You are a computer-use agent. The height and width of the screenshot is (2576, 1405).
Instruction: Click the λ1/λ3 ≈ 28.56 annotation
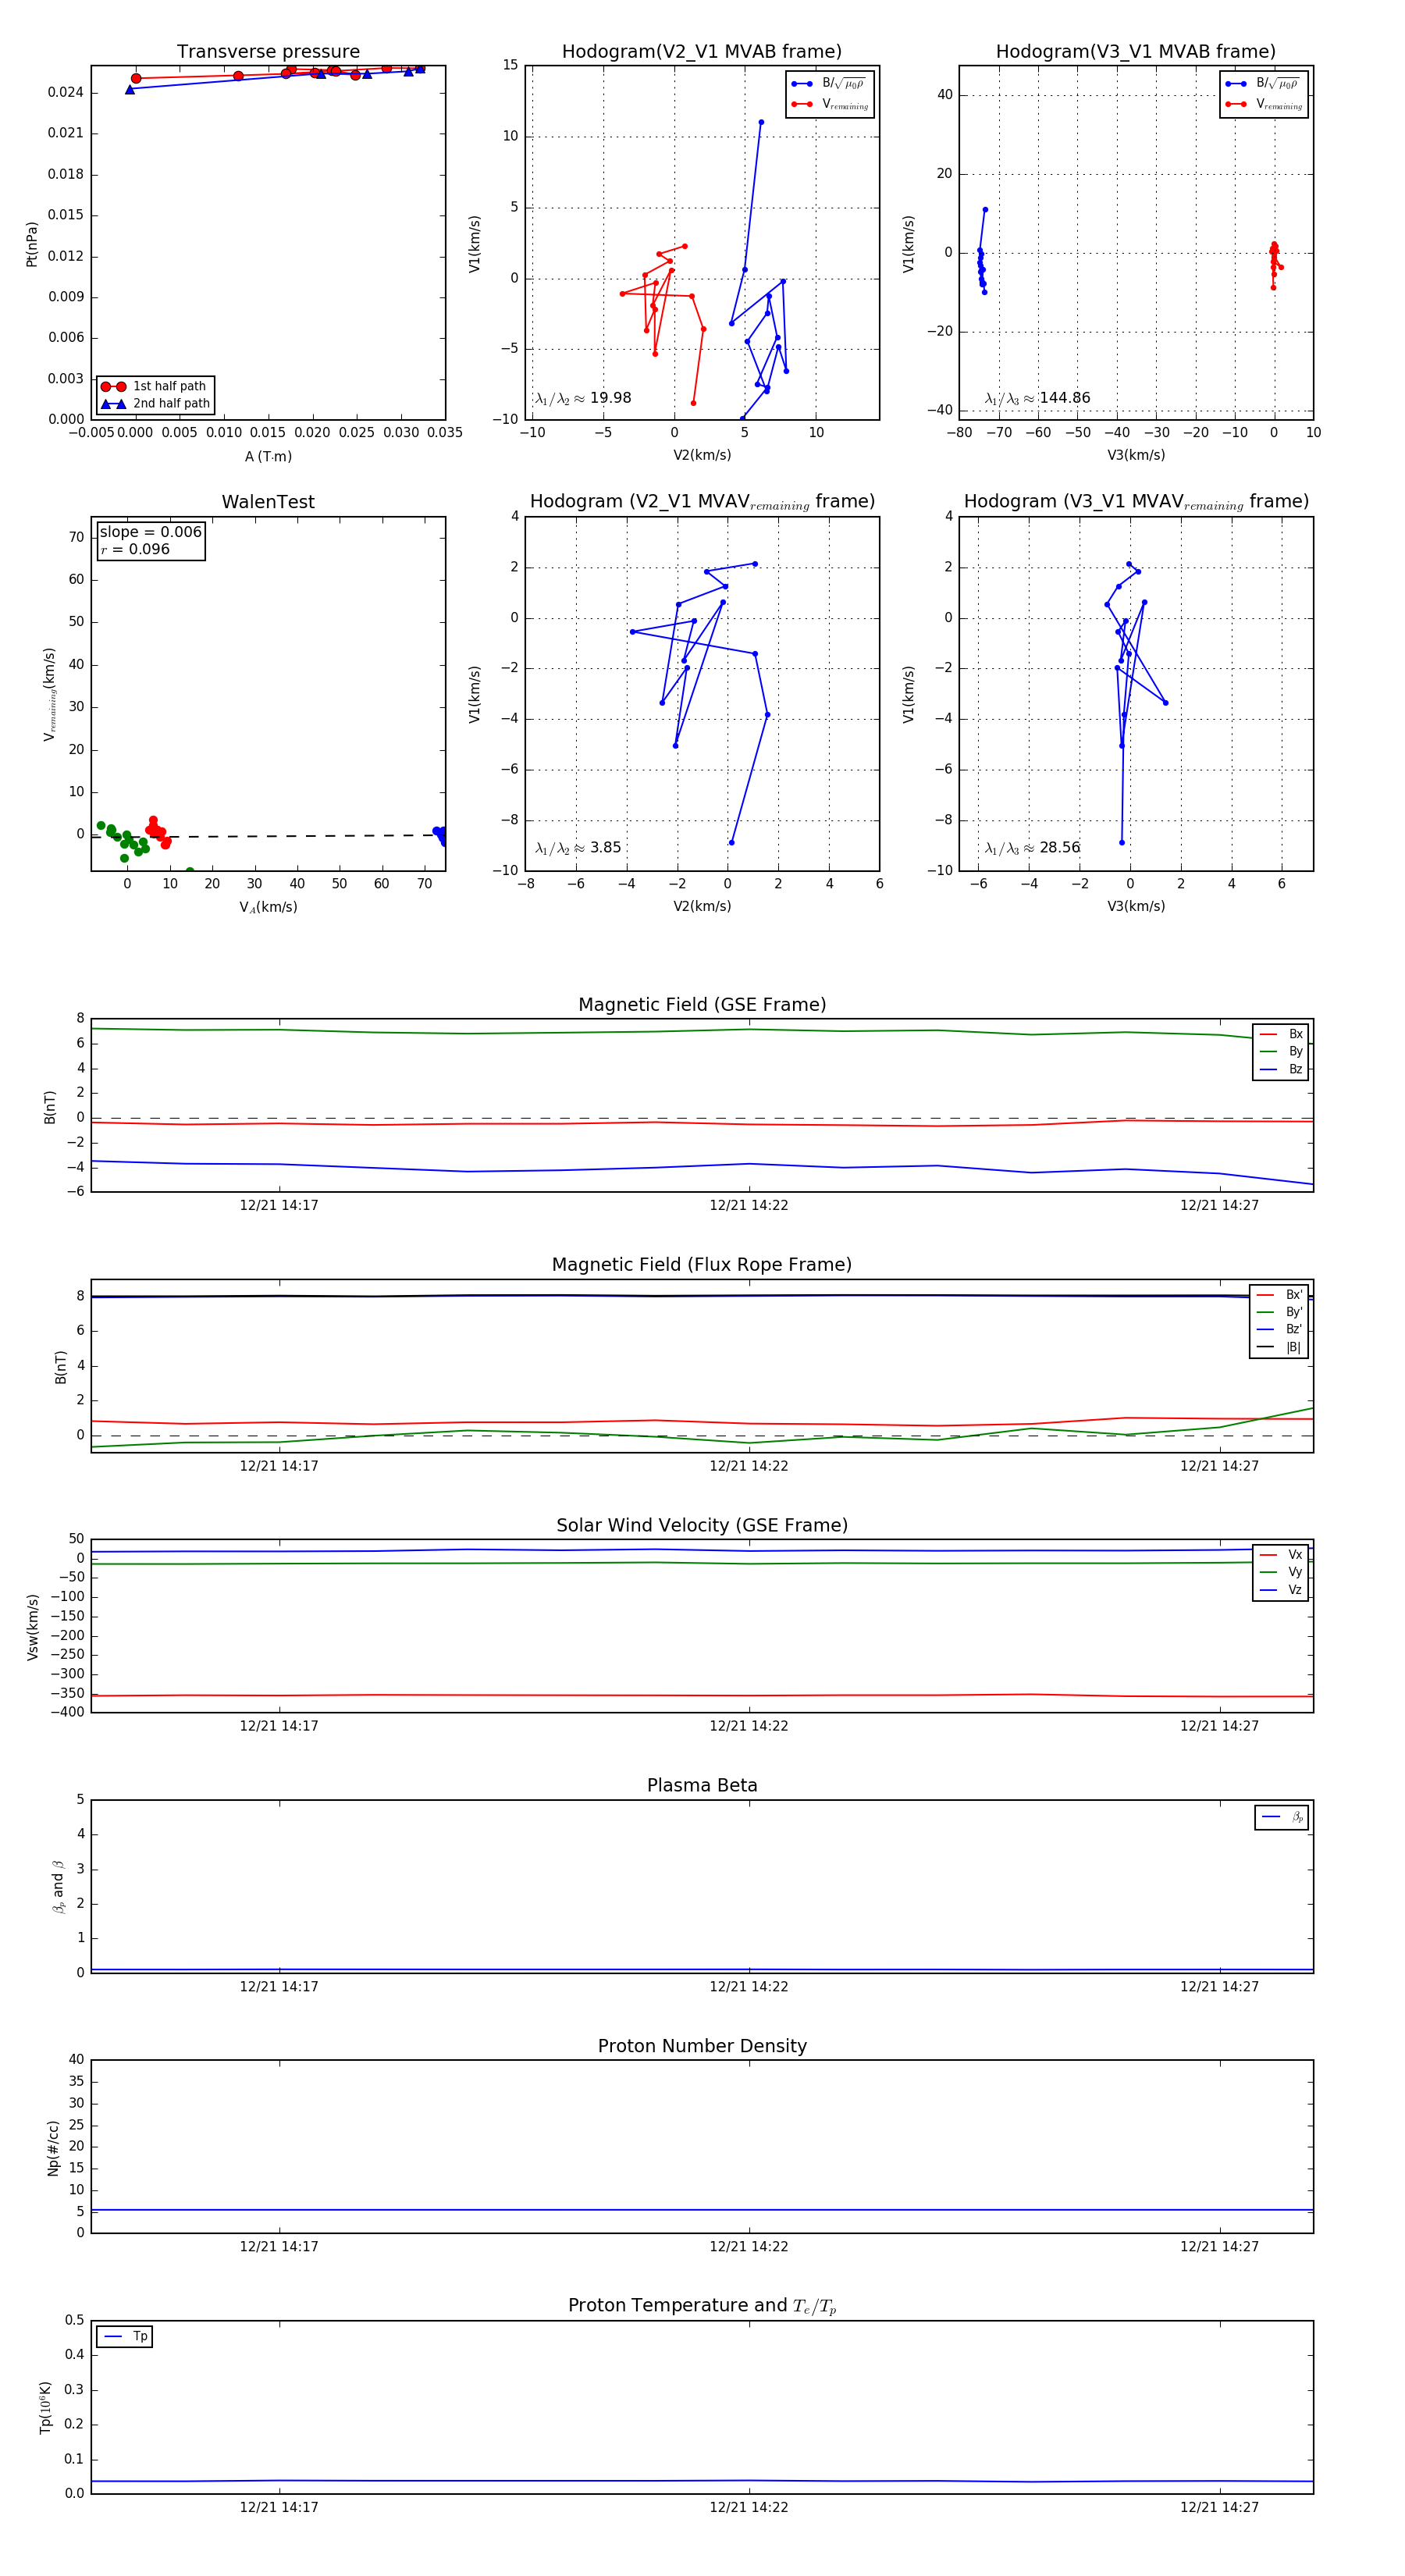(x=1032, y=848)
